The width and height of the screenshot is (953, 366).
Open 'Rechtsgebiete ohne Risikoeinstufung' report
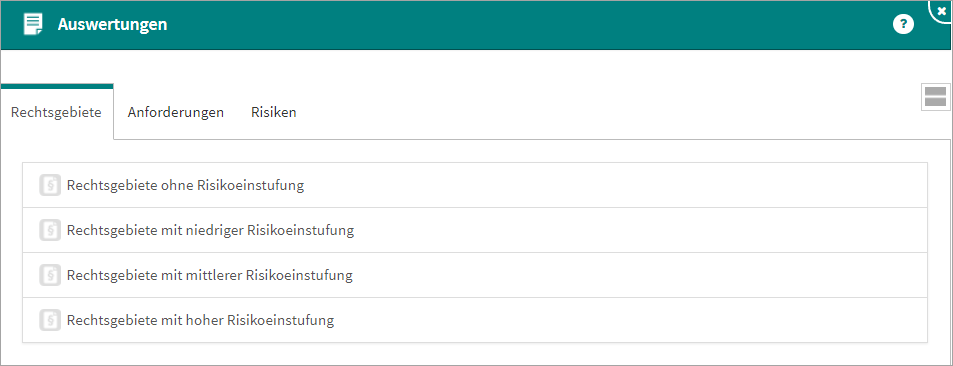click(475, 185)
